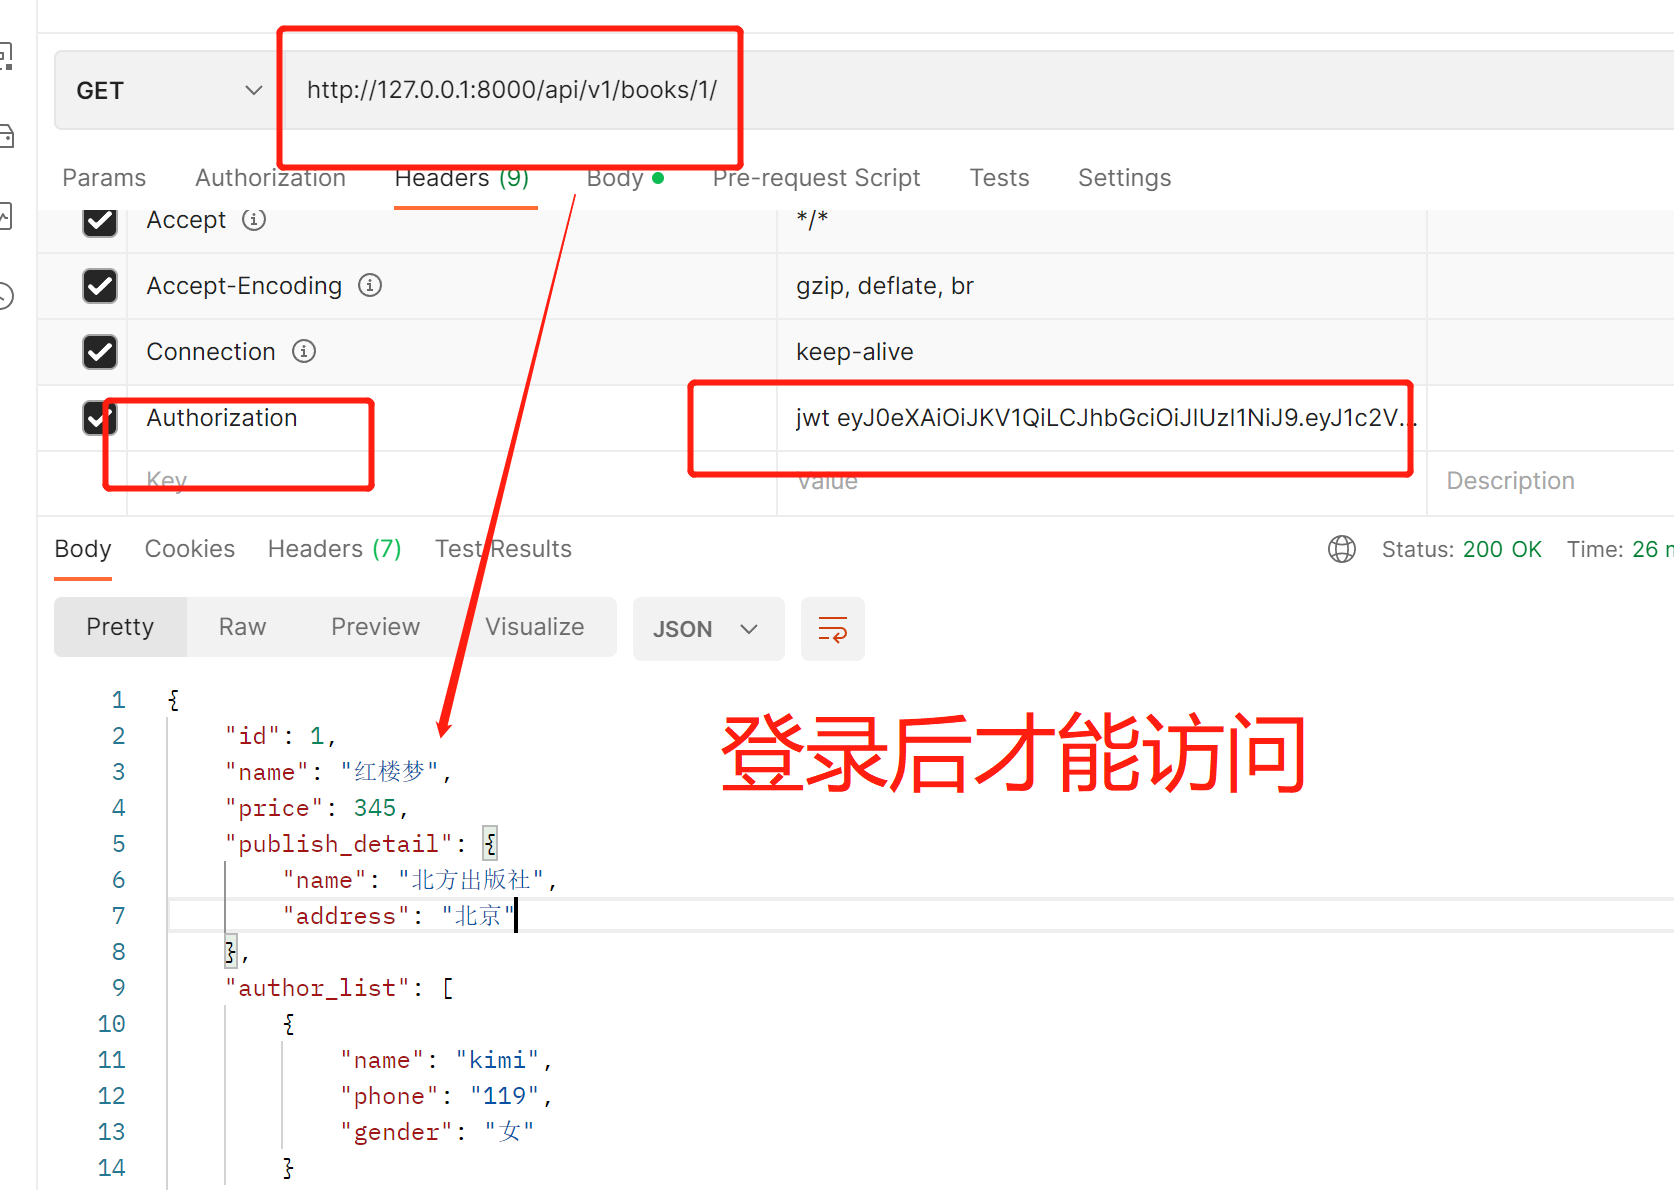Click line number 1 in the gutter

[118, 700]
